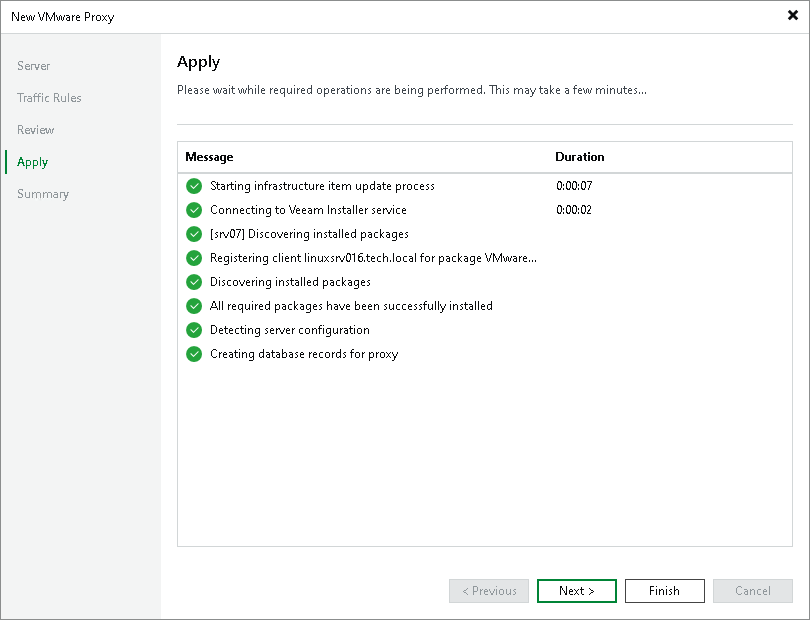The image size is (810, 620).
Task: Select 'Registering client linuxsrv016.tech.local' row text
Action: coord(373,258)
